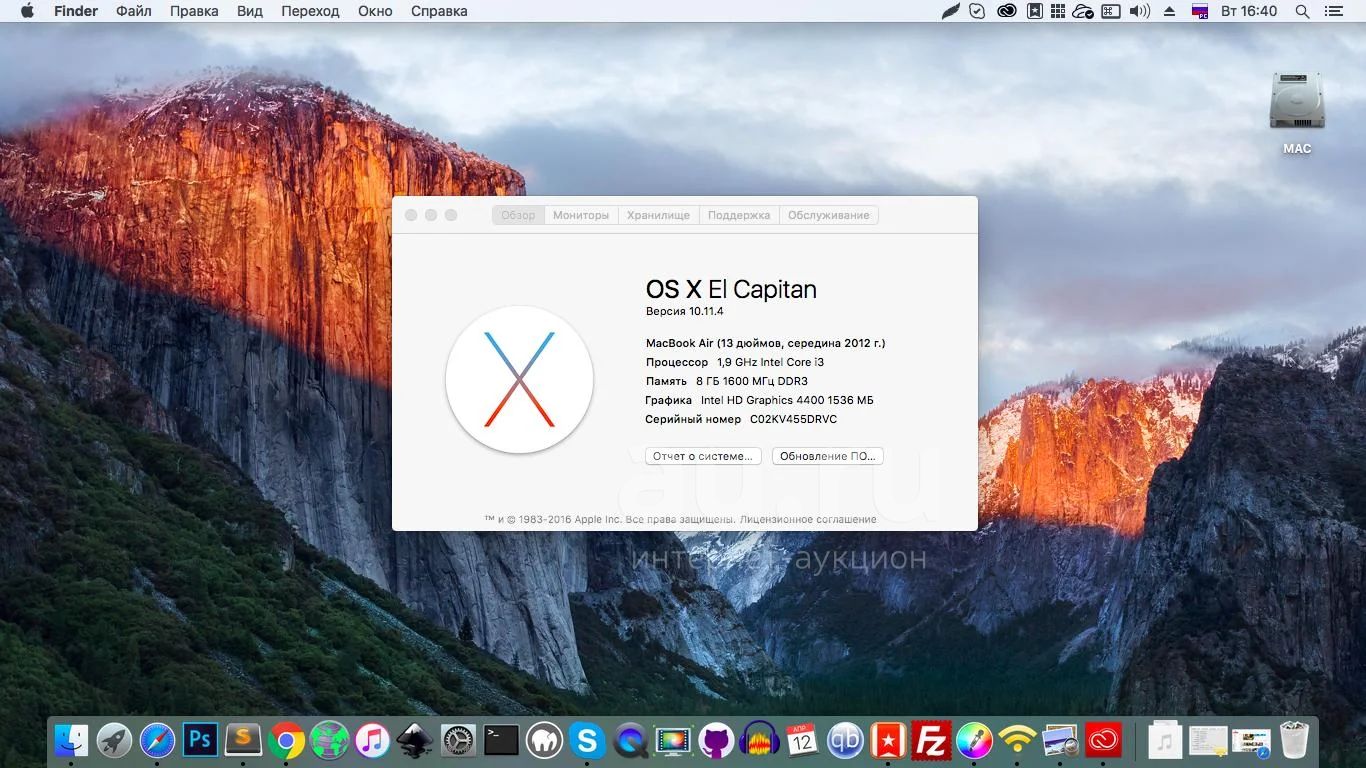Screen dimensions: 1366x768
Task: Open Safari compass icon in dock
Action: coord(157,740)
